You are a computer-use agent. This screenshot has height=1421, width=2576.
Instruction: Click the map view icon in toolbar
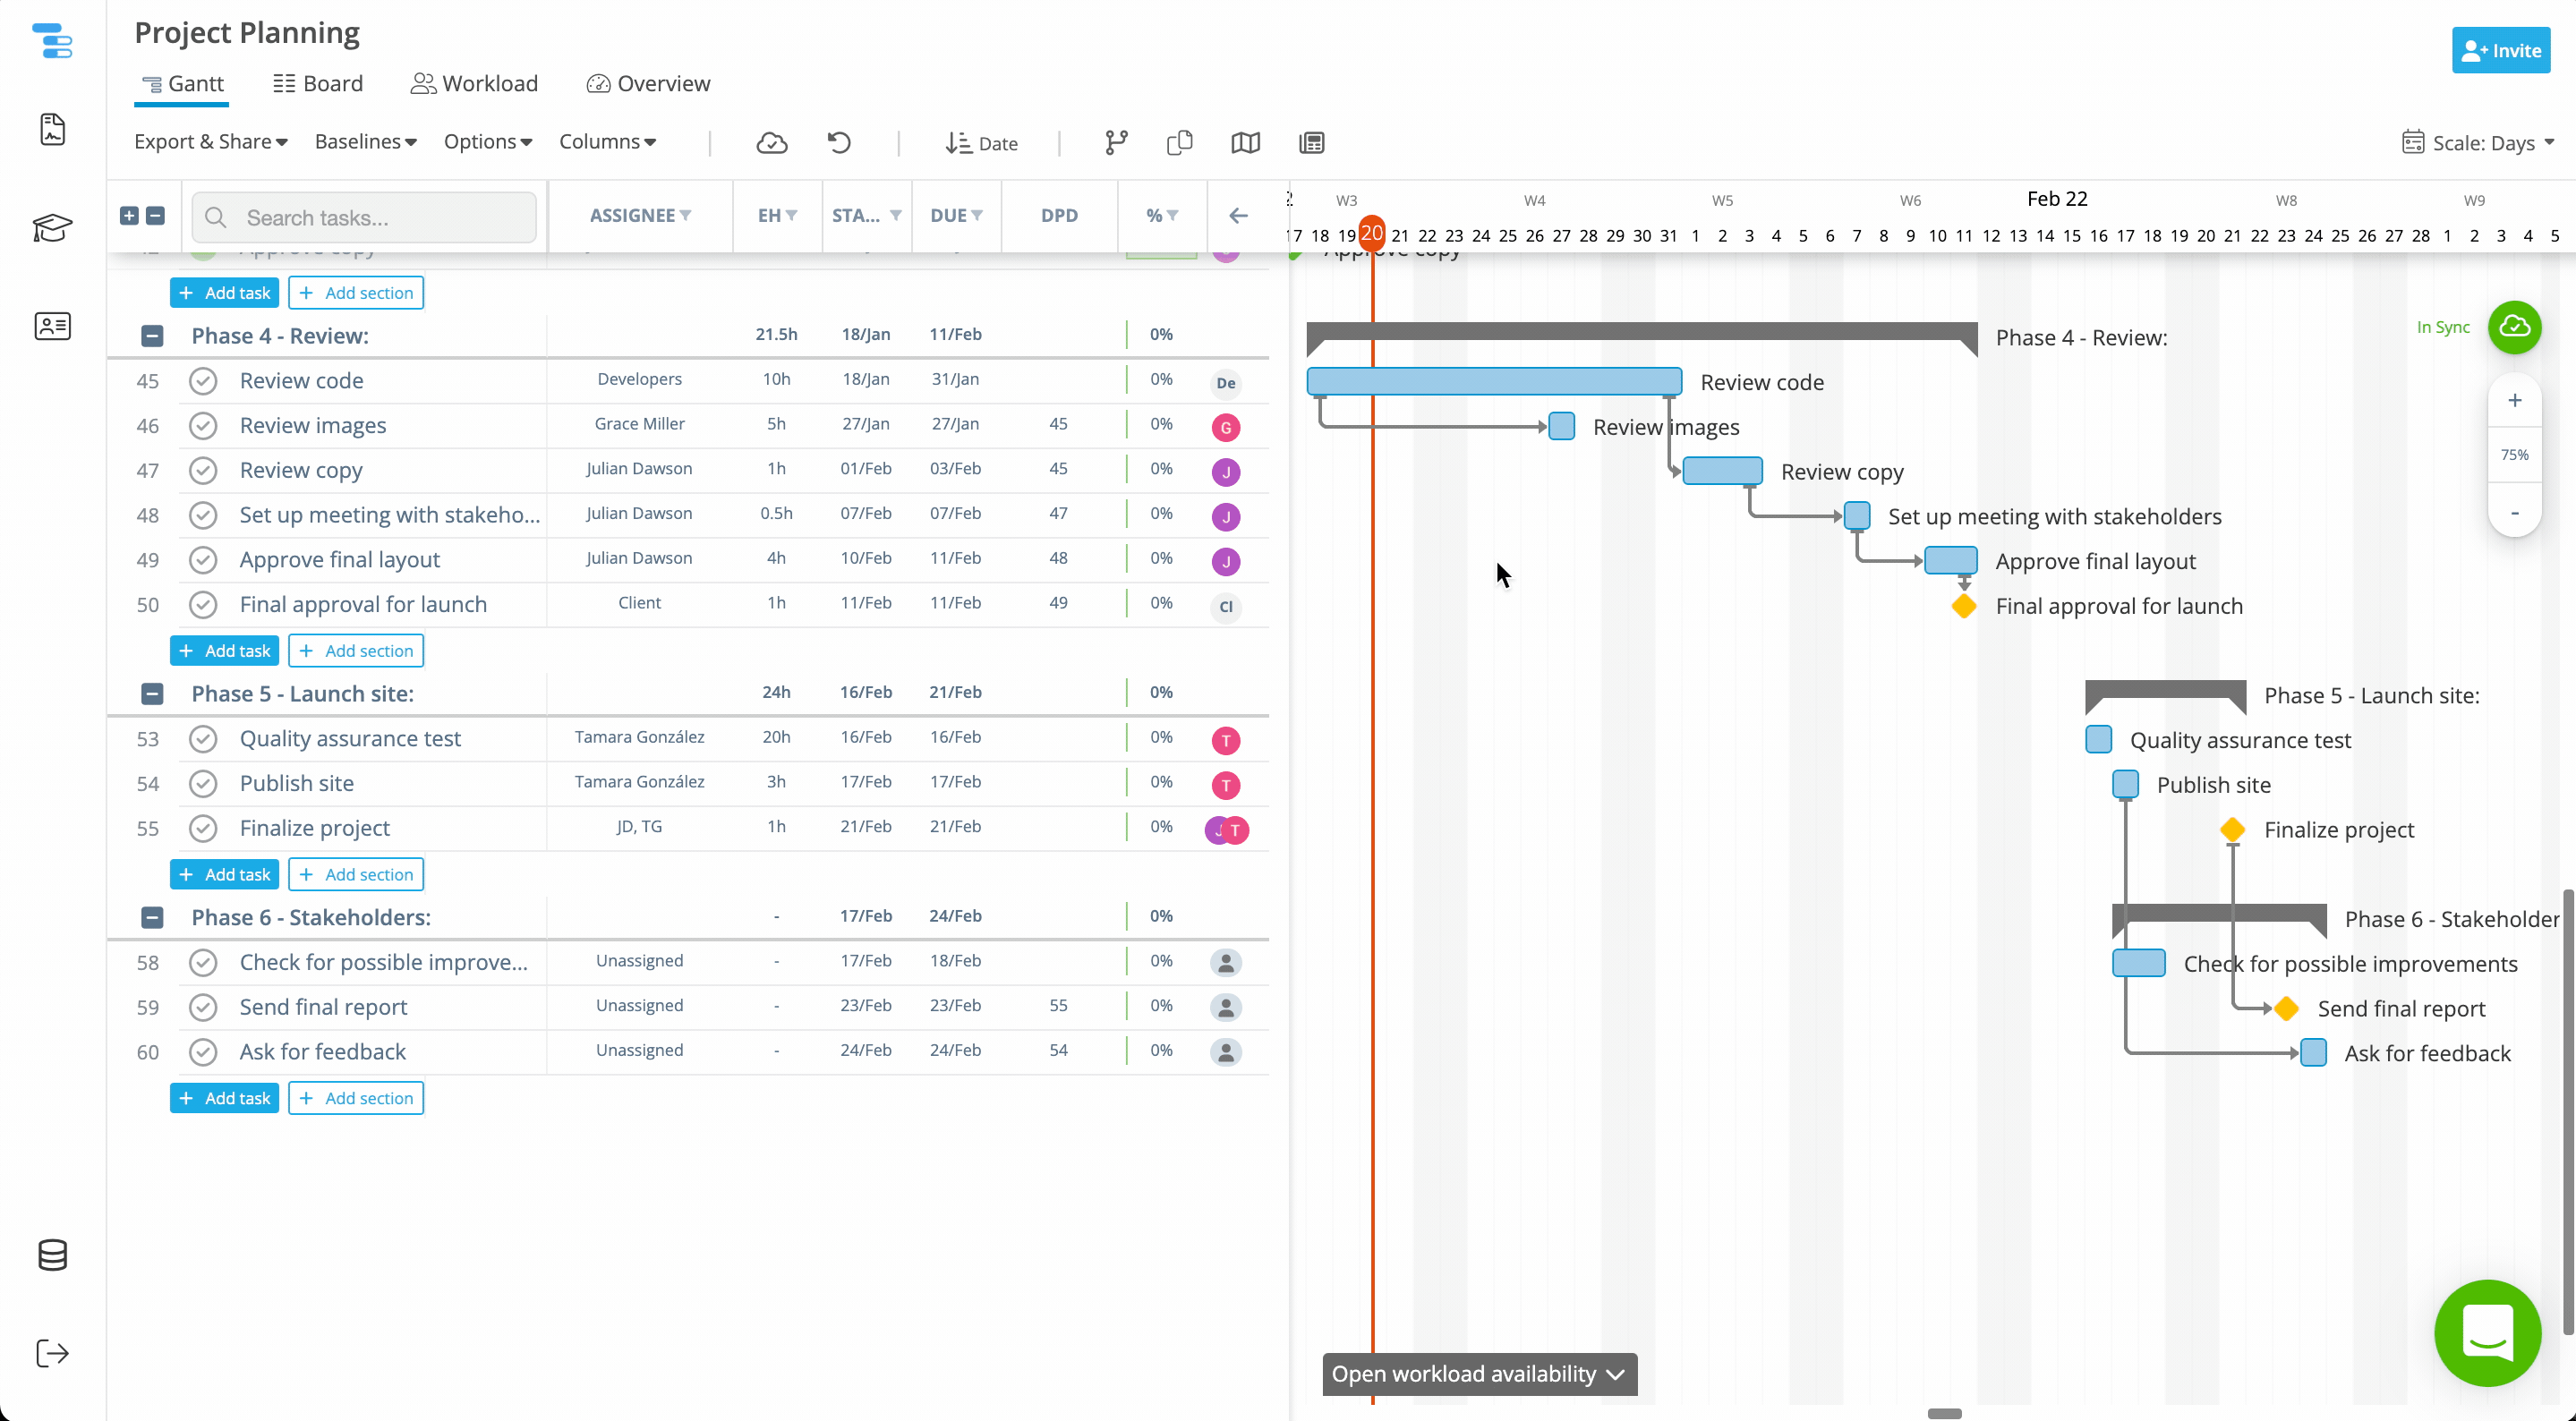click(1245, 143)
